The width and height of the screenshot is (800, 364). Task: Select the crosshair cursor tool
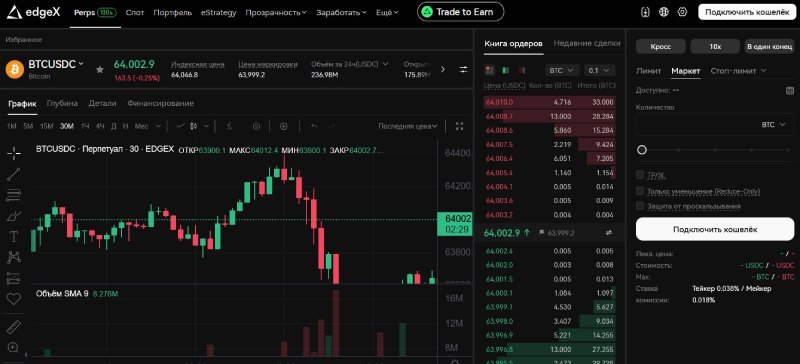point(14,153)
